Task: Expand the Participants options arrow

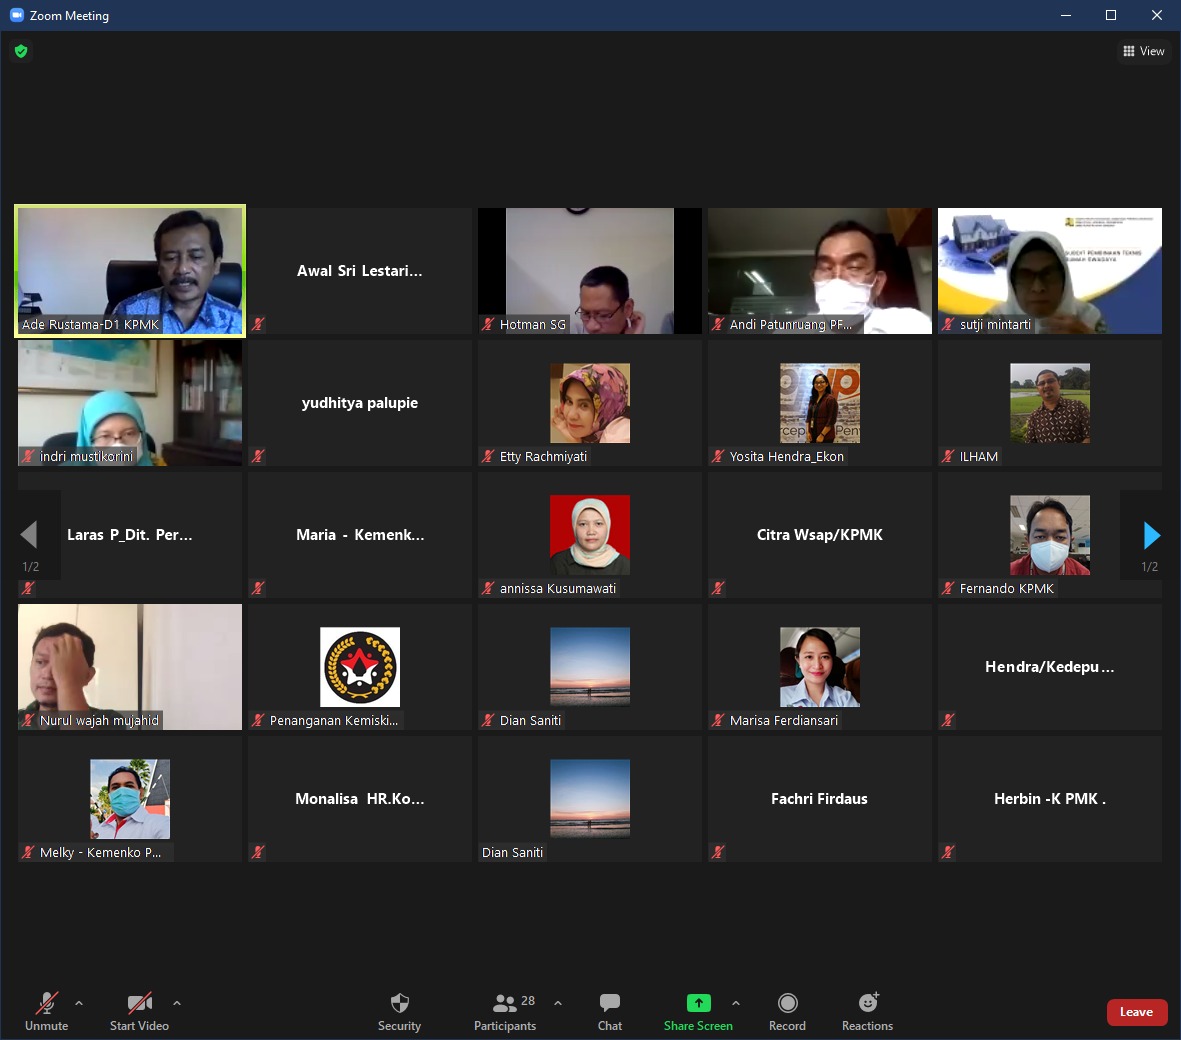Action: tap(558, 1003)
